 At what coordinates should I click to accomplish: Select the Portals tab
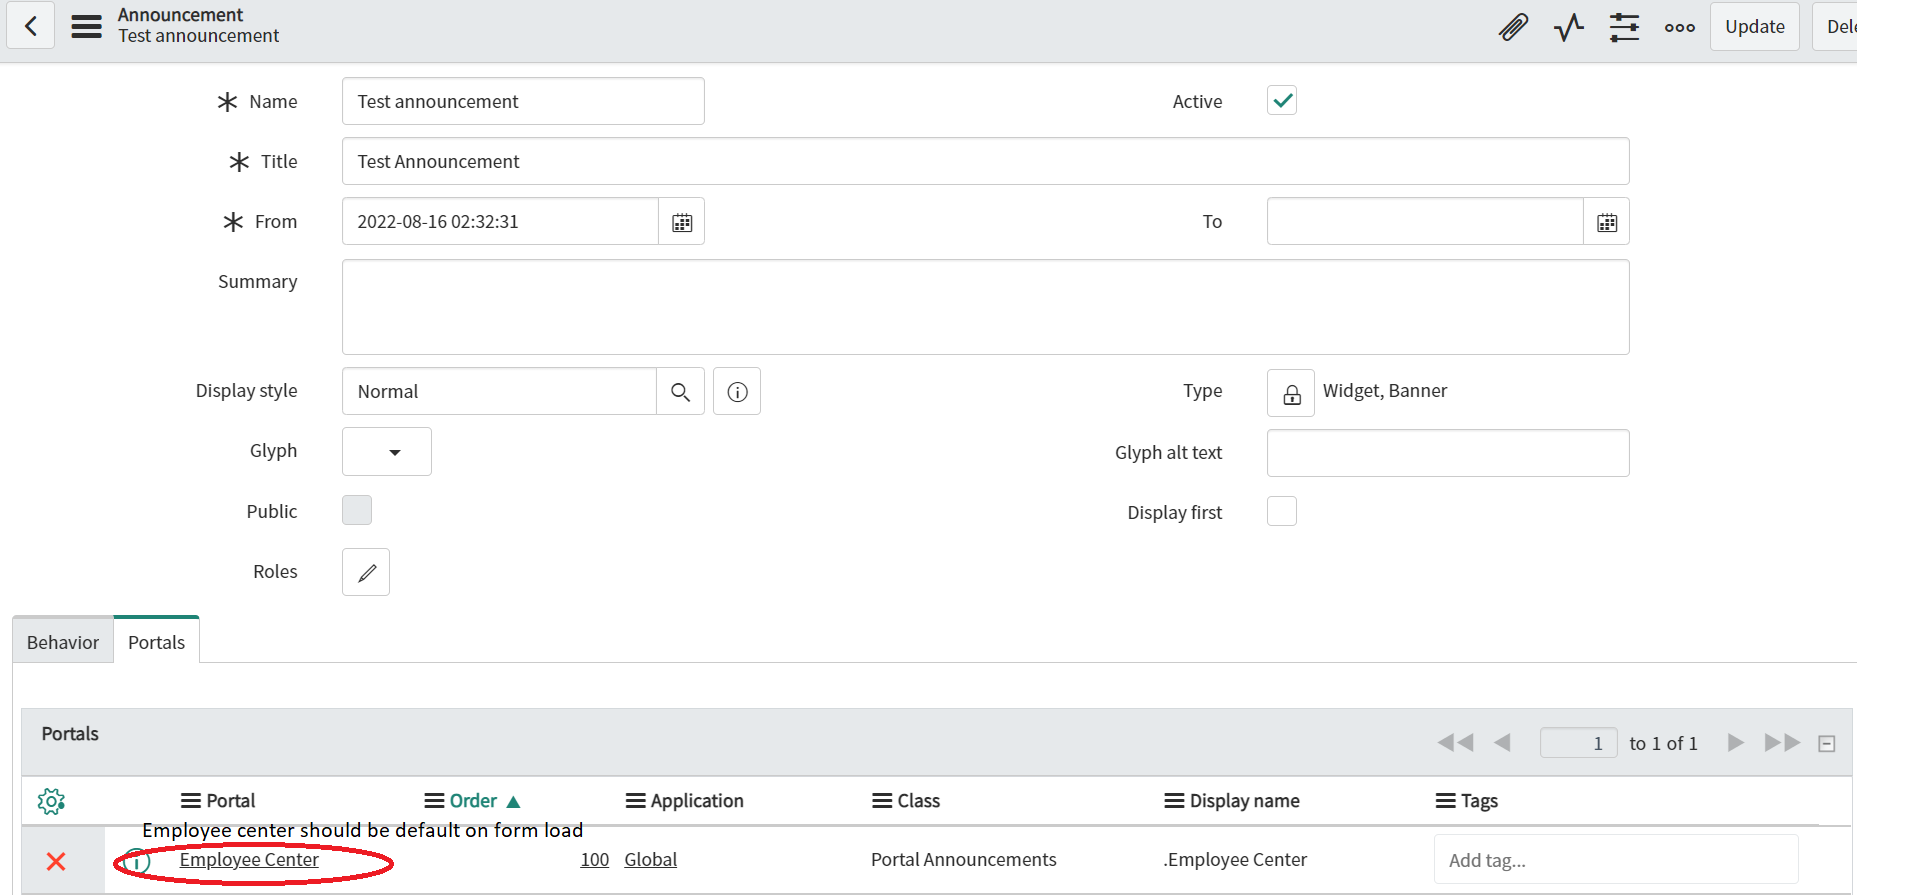[x=157, y=641]
